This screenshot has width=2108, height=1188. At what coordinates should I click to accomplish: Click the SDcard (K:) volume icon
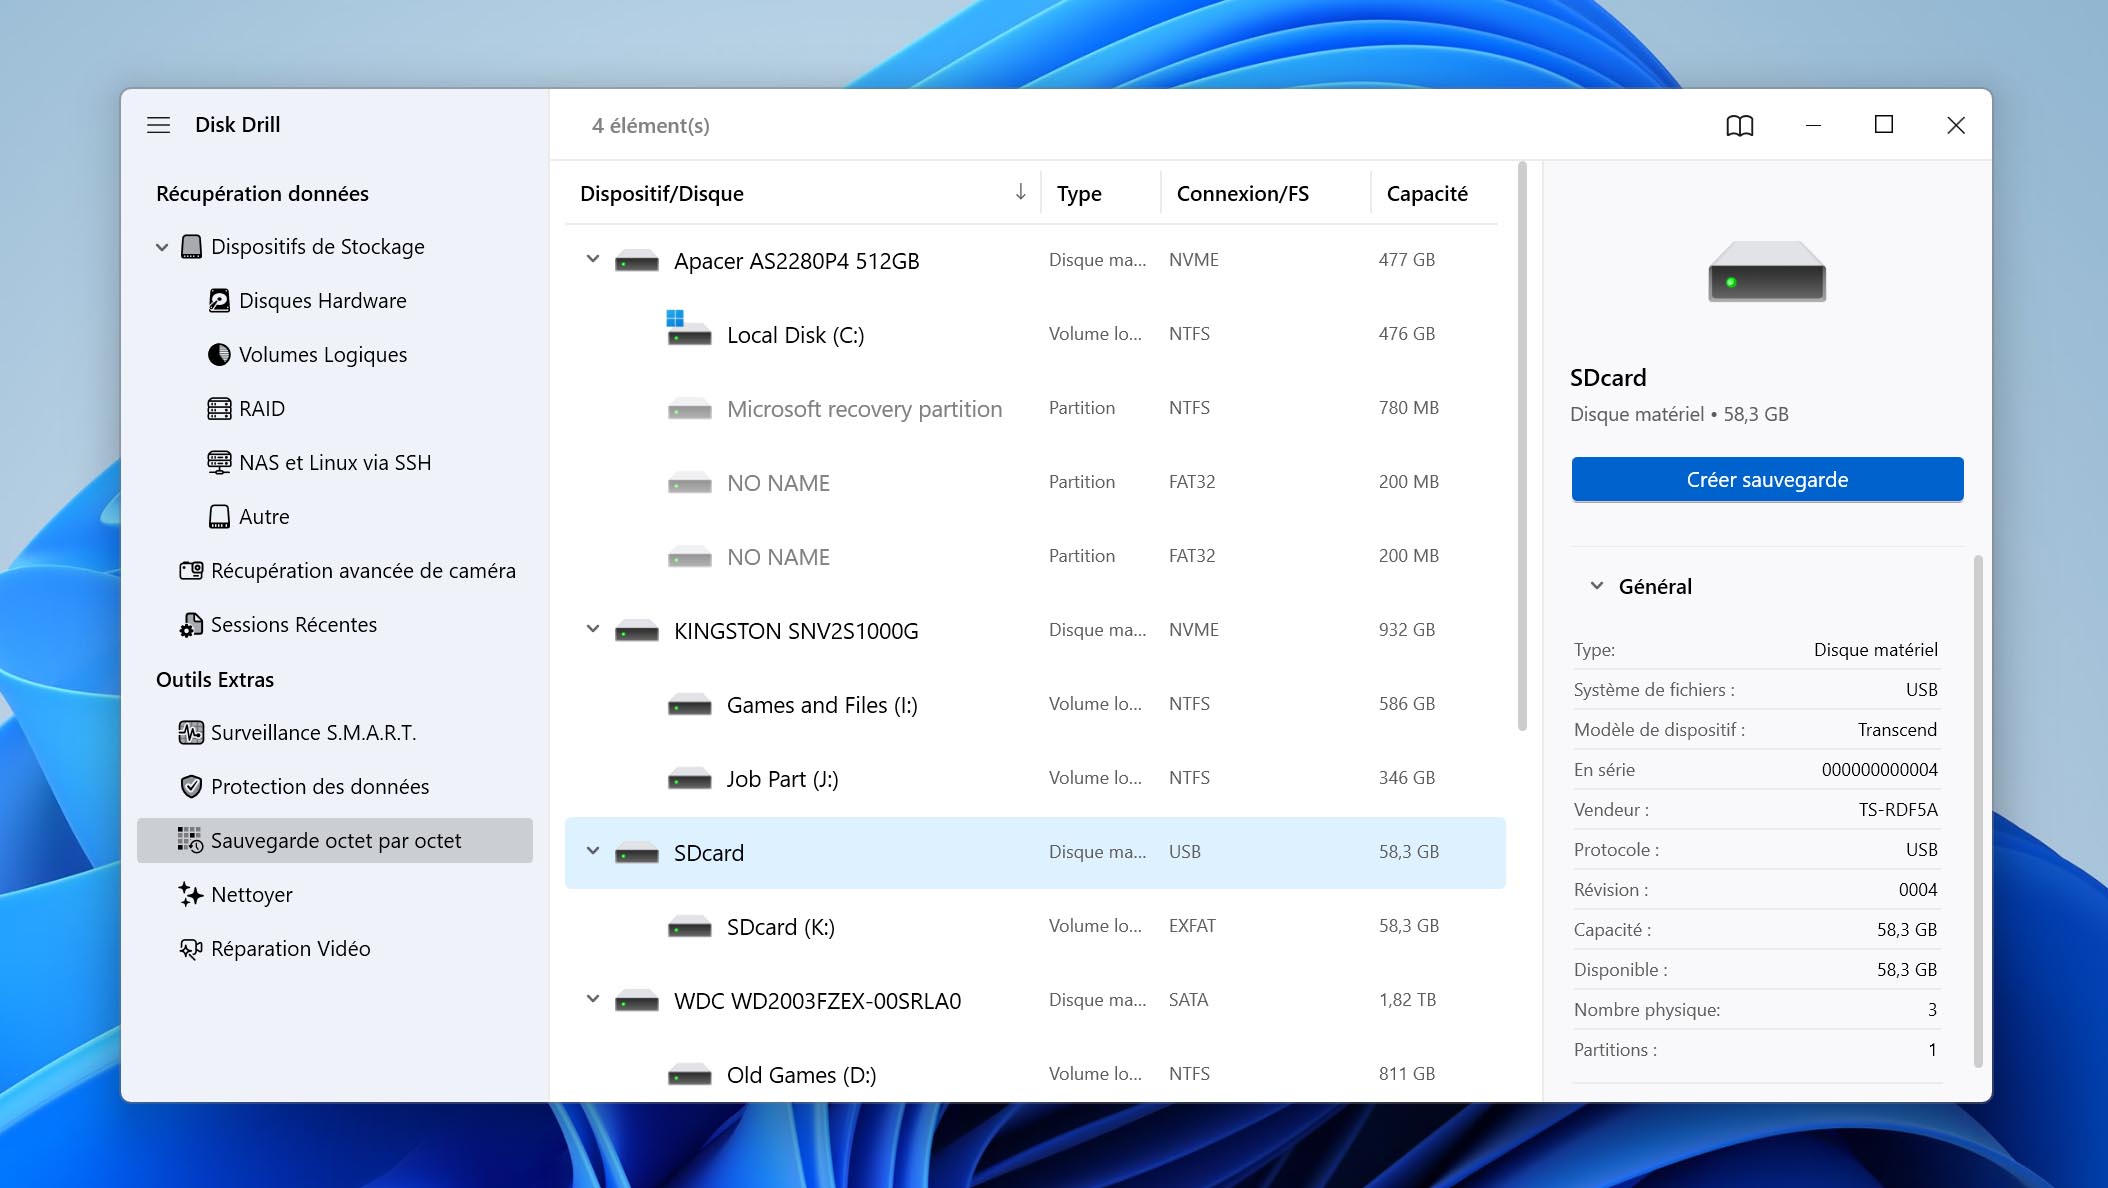[690, 928]
